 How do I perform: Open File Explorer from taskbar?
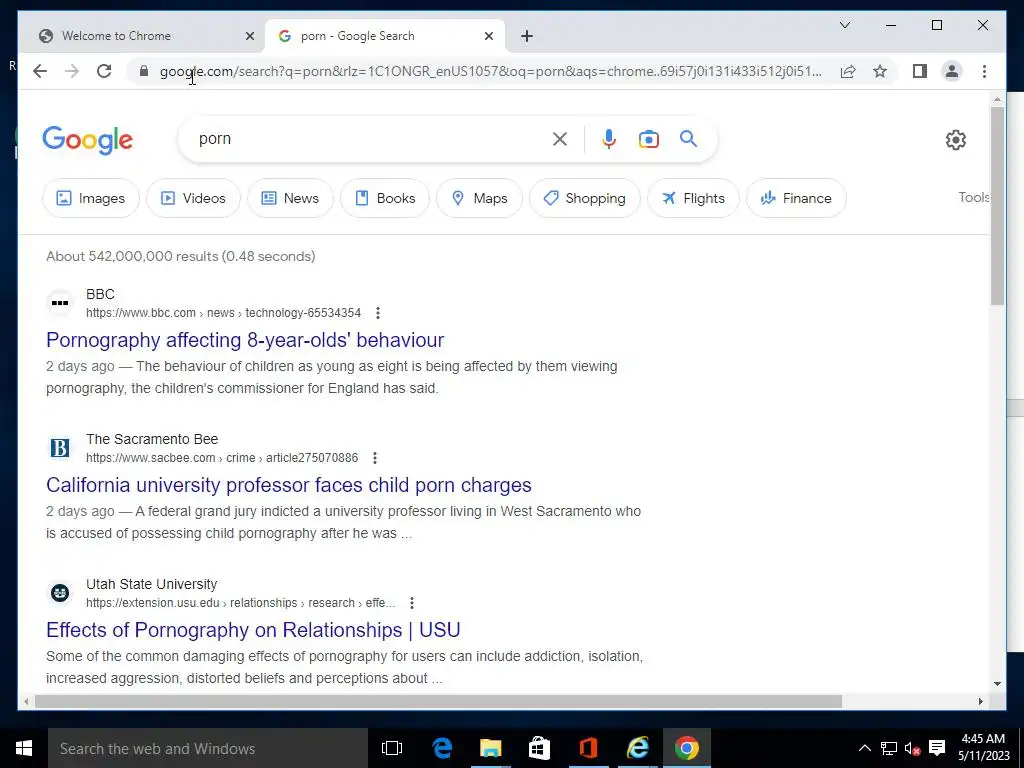pyautogui.click(x=490, y=748)
